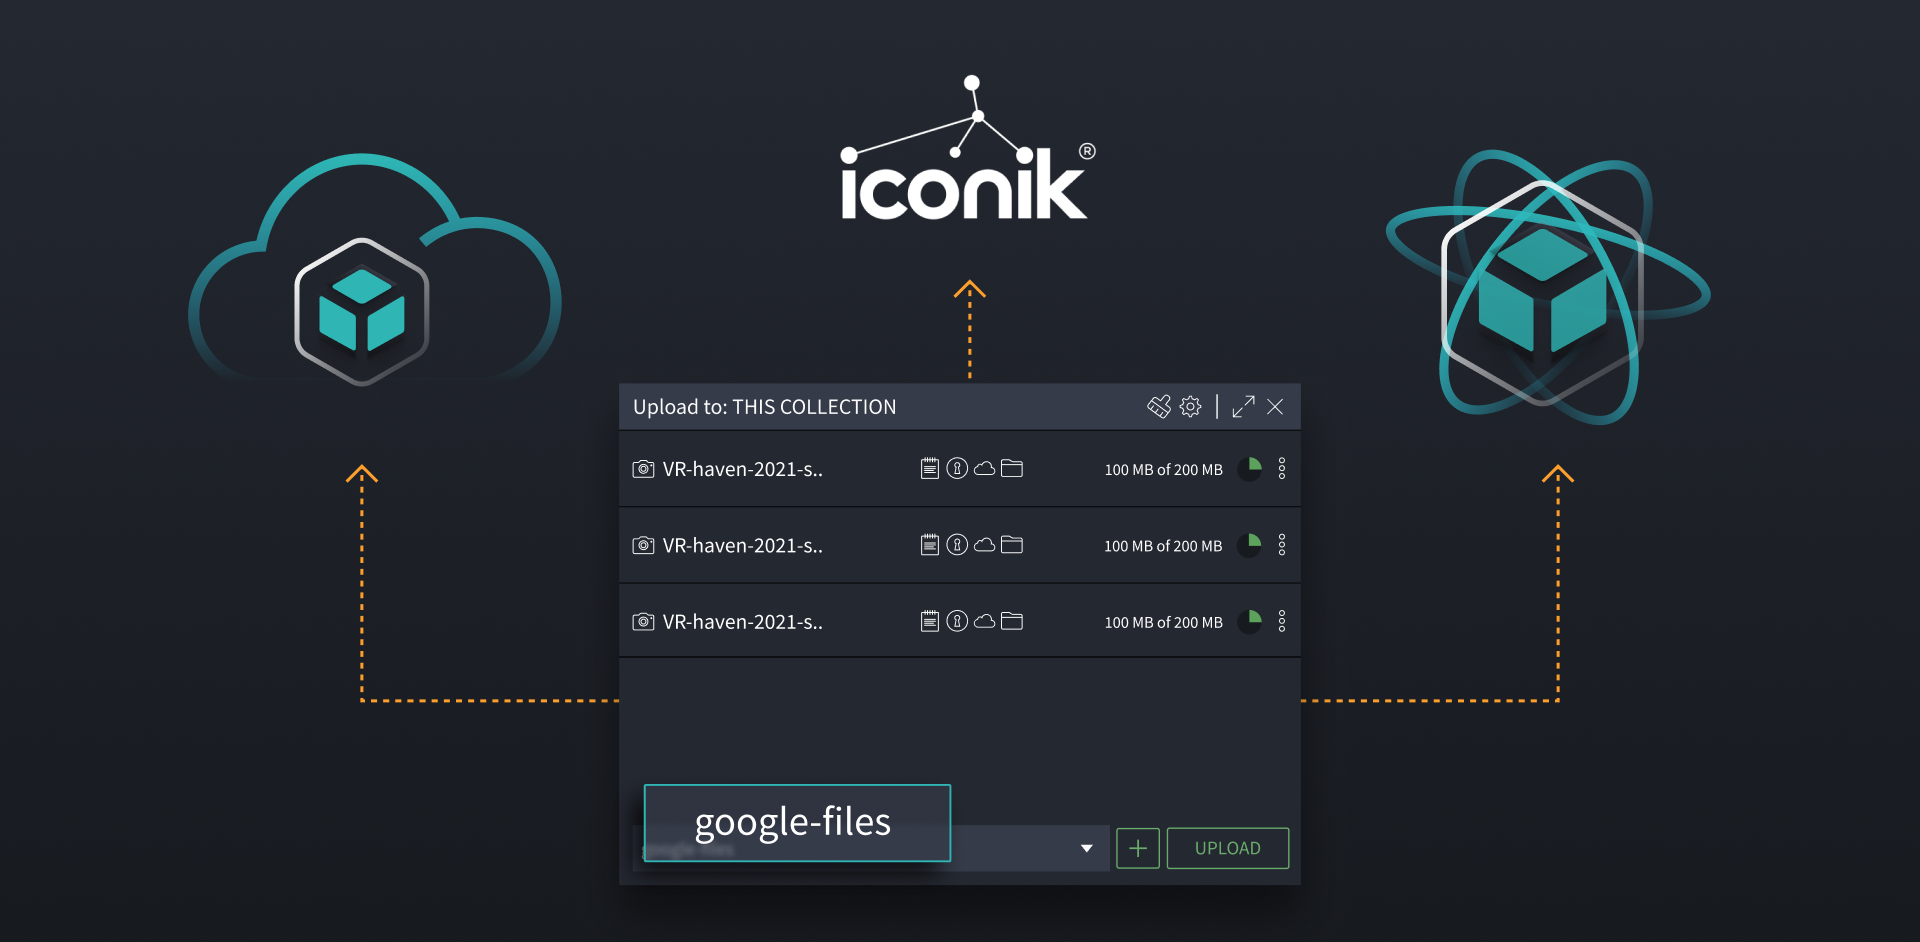Select the cloud storage icon on the third file
This screenshot has width=1920, height=942.
click(985, 621)
